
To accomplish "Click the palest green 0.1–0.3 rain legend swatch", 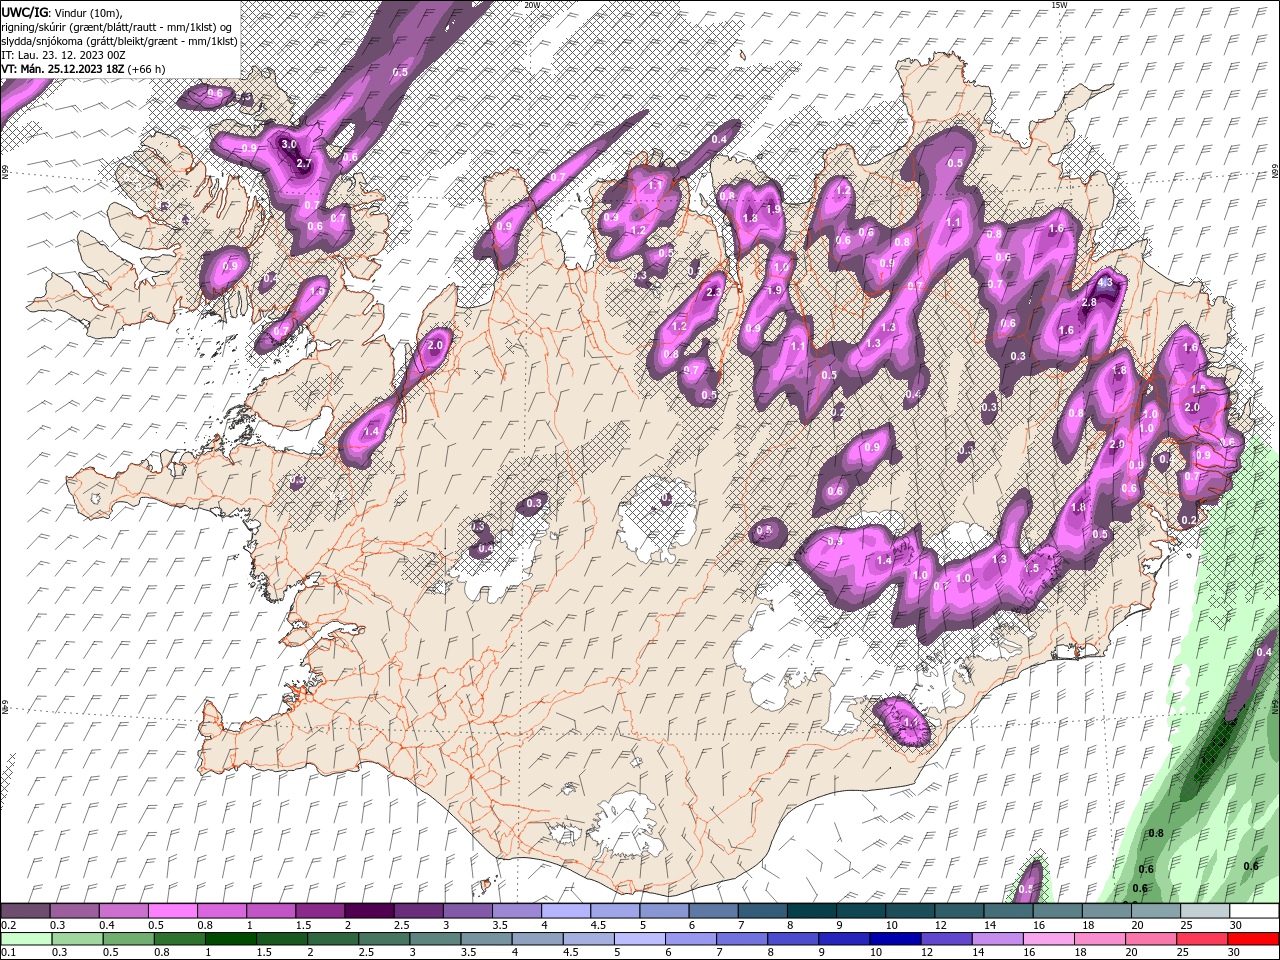I will point(26,939).
